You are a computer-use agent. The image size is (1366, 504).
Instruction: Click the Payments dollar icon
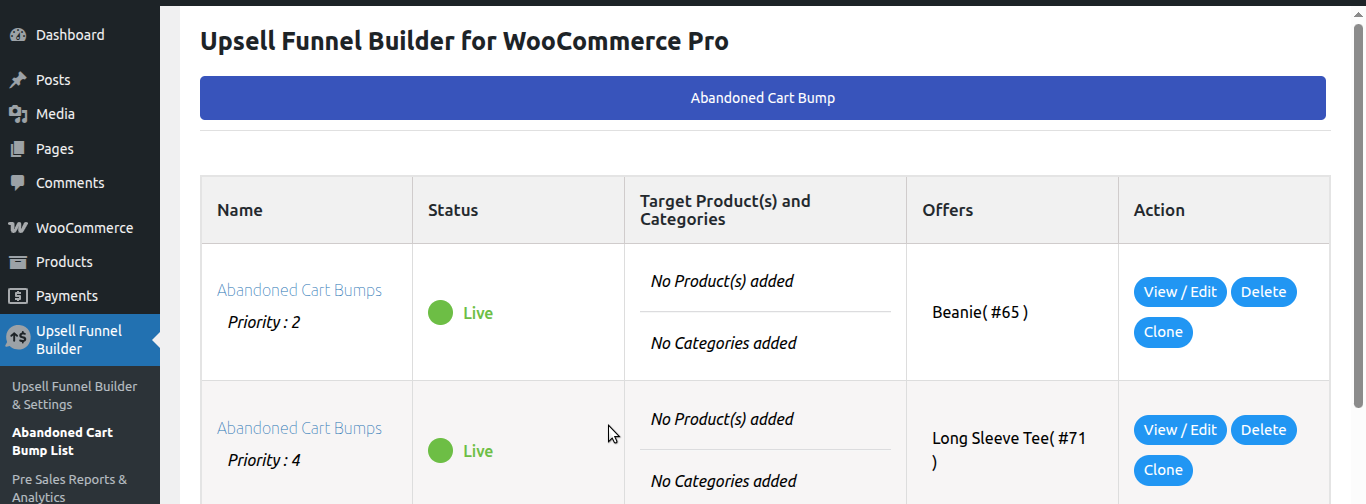click(x=18, y=296)
